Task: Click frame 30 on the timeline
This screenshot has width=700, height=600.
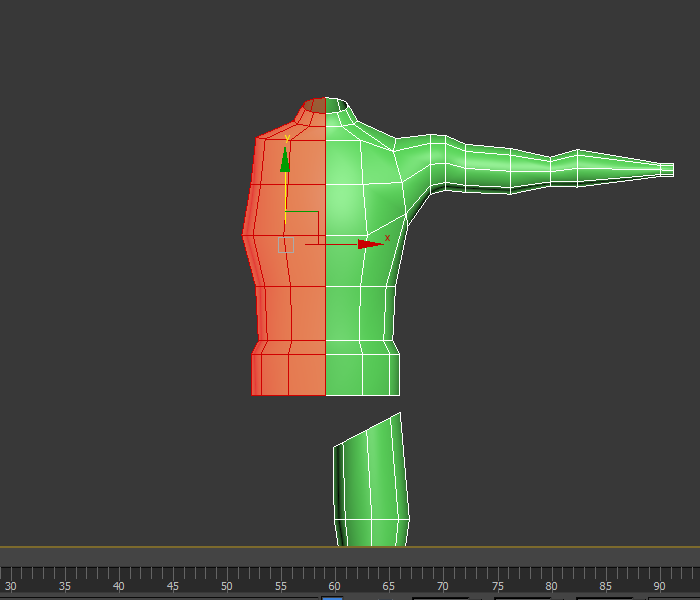Action: point(10,586)
